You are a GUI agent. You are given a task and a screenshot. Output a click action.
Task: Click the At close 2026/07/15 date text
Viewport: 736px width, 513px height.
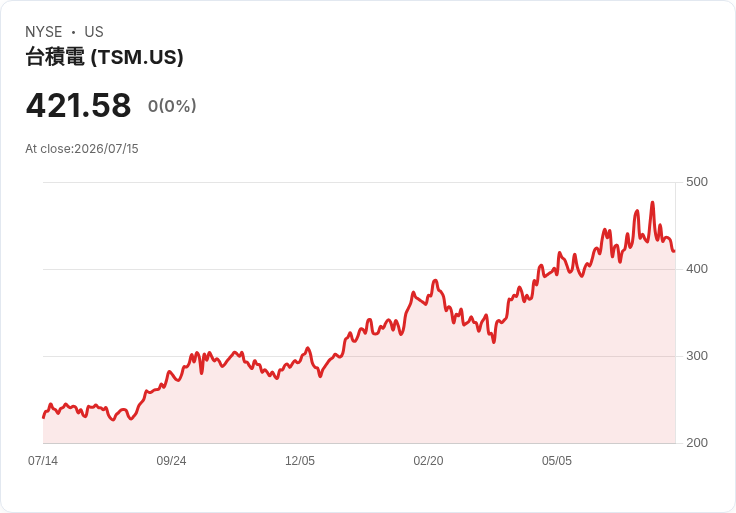82,149
